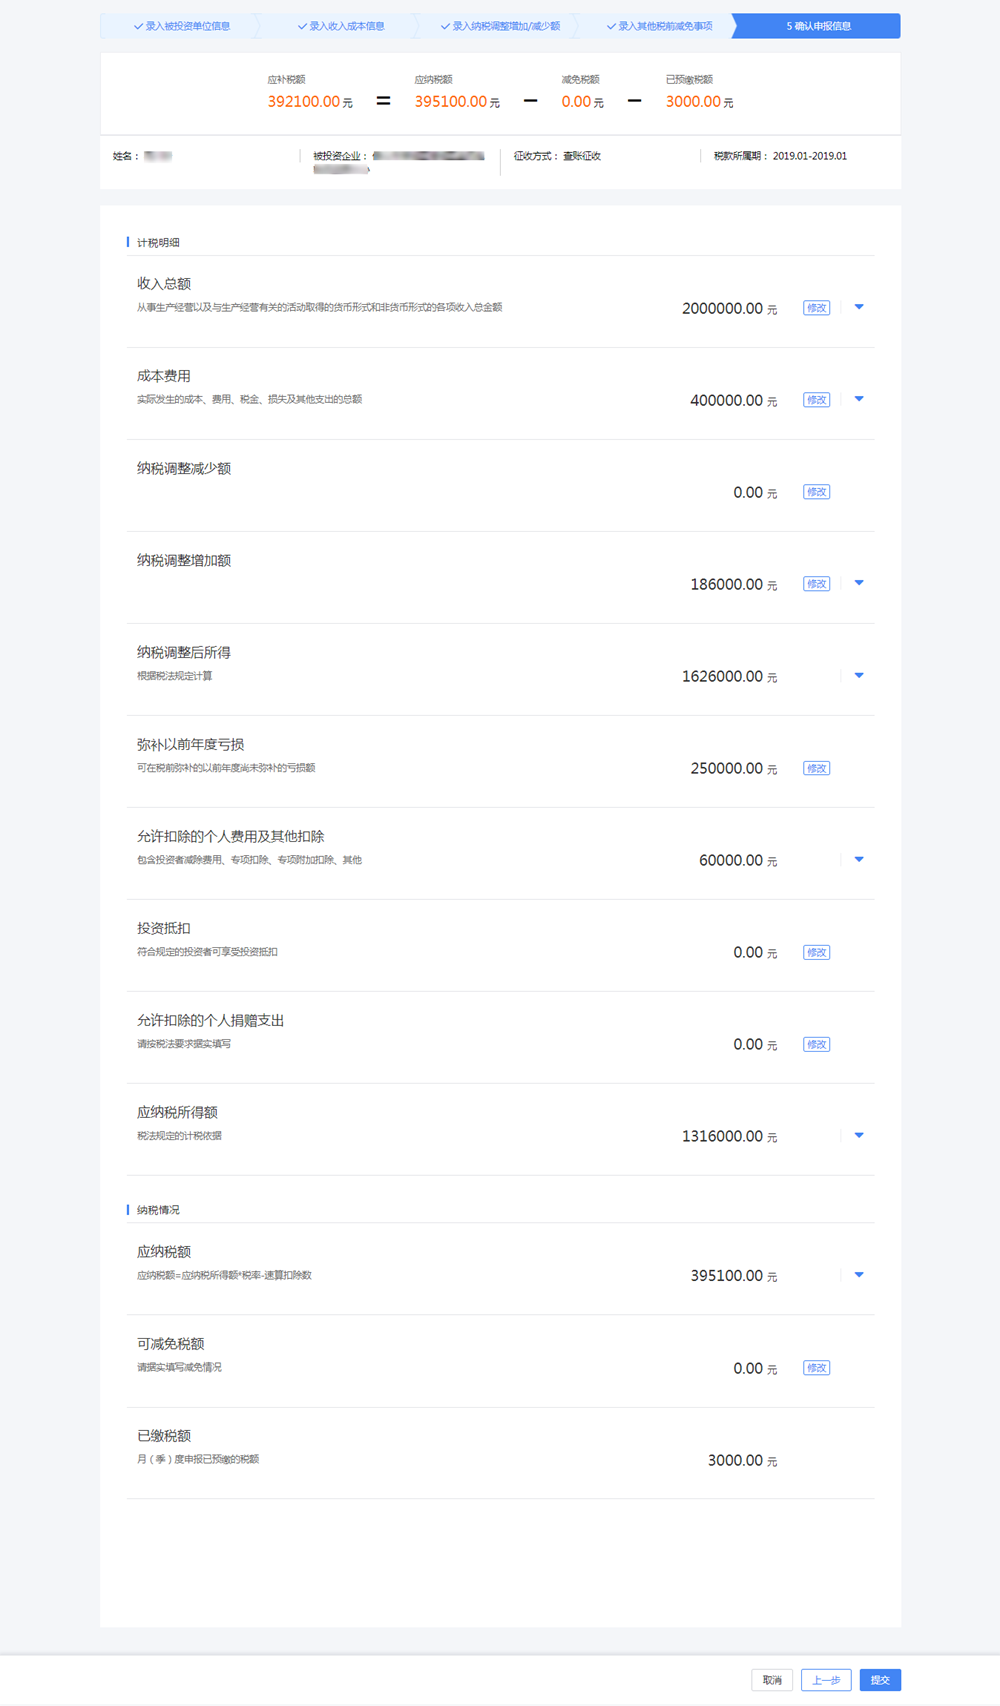Expand 允许扣除的个人费用及其他扣除 details arrow
This screenshot has width=1000, height=1706.
pyautogui.click(x=859, y=860)
